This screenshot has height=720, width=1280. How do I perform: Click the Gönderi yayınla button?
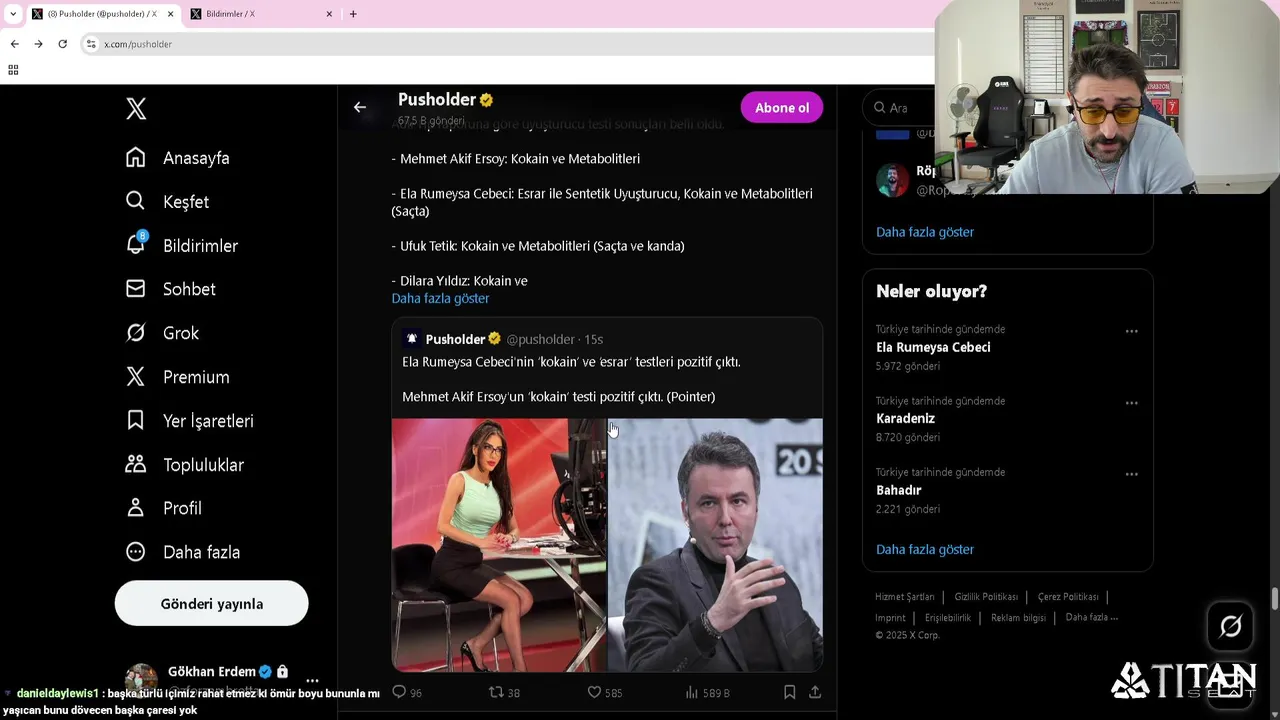pyautogui.click(x=211, y=603)
